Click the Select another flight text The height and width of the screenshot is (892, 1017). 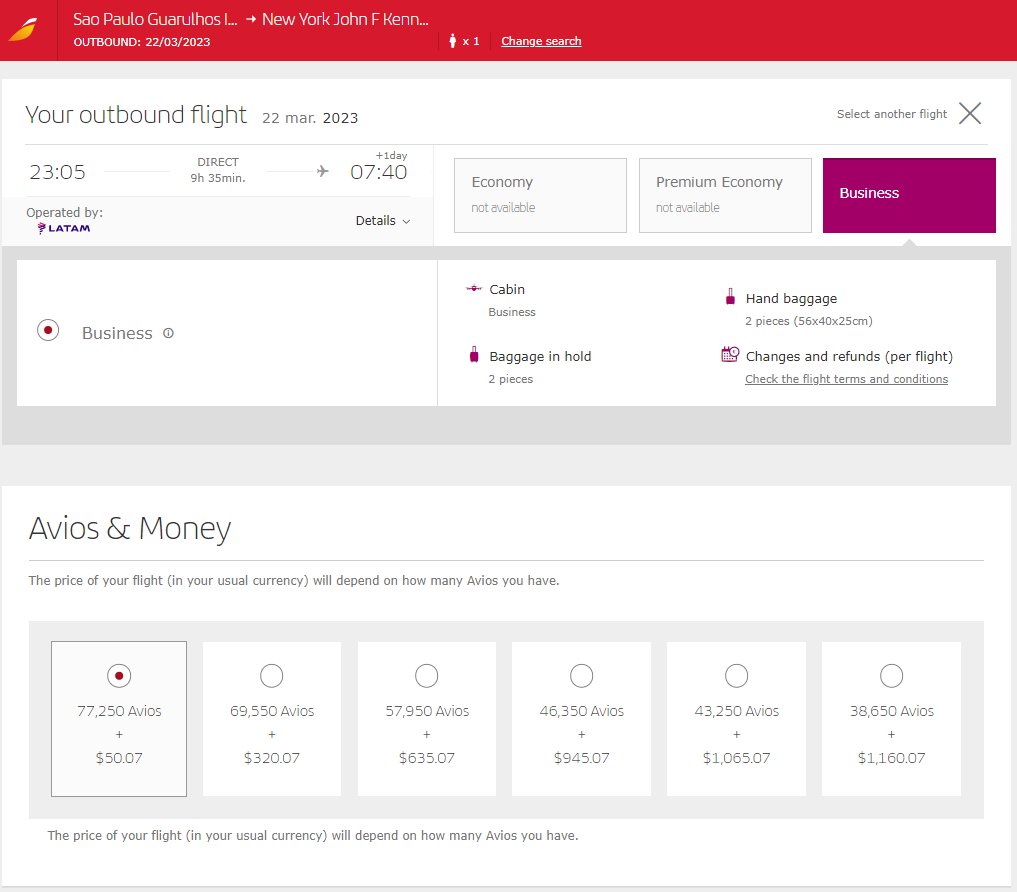891,114
